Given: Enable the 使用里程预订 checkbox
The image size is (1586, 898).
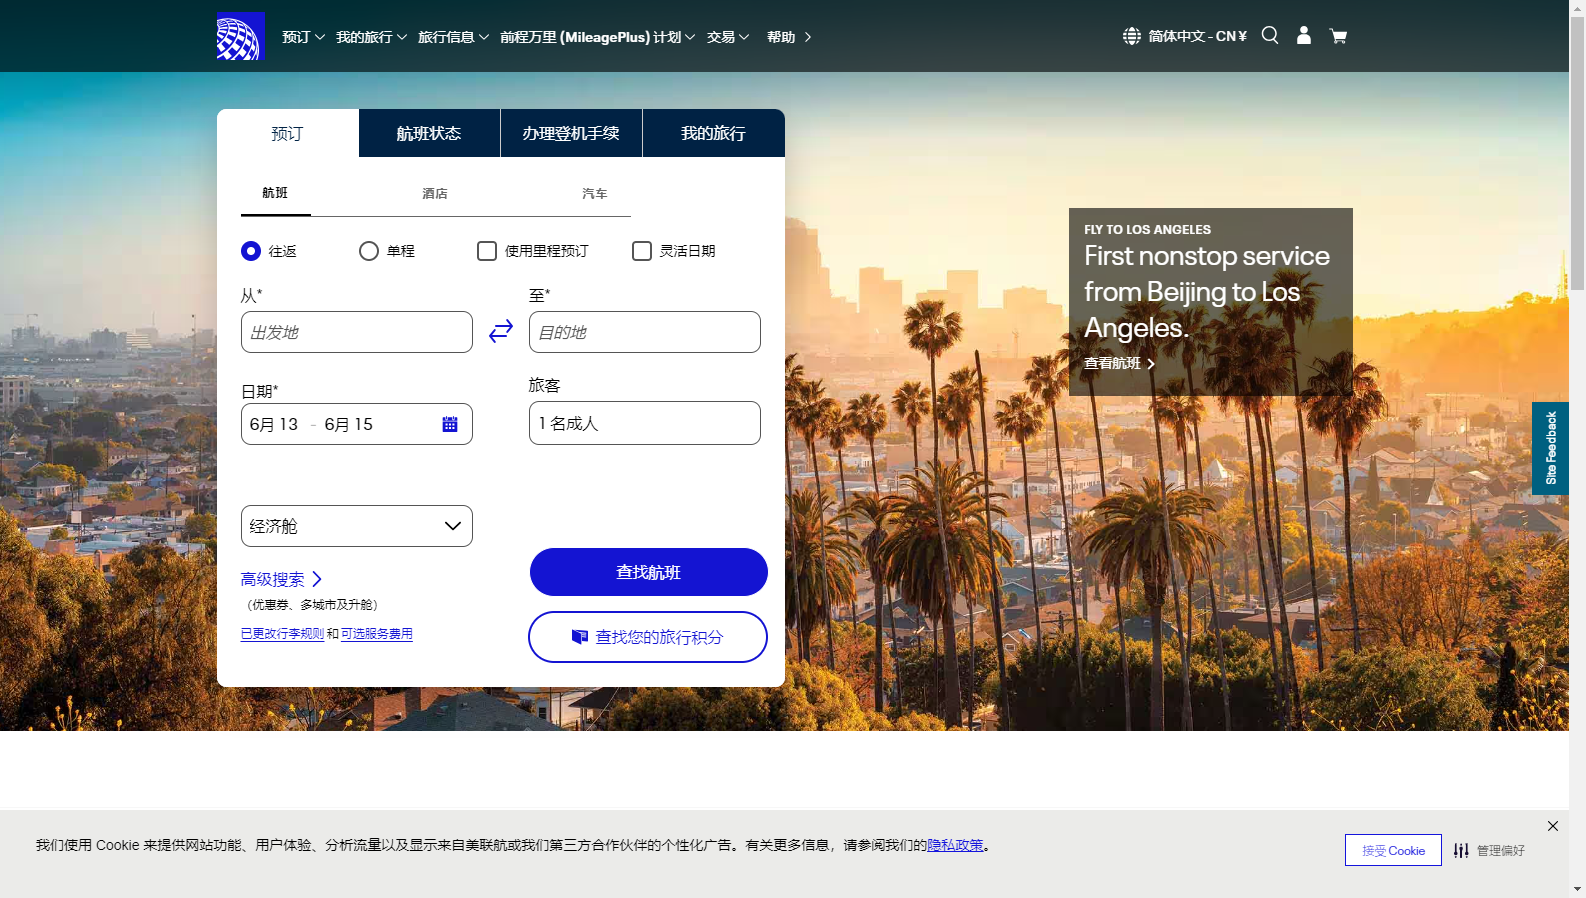Looking at the screenshot, I should tap(487, 251).
